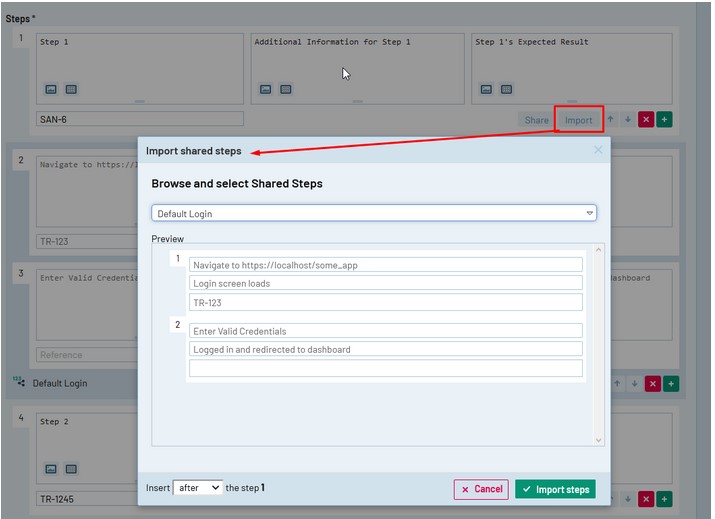The width and height of the screenshot is (715, 519).
Task: Open the Insert after/before position dropdown
Action: pyautogui.click(x=198, y=488)
